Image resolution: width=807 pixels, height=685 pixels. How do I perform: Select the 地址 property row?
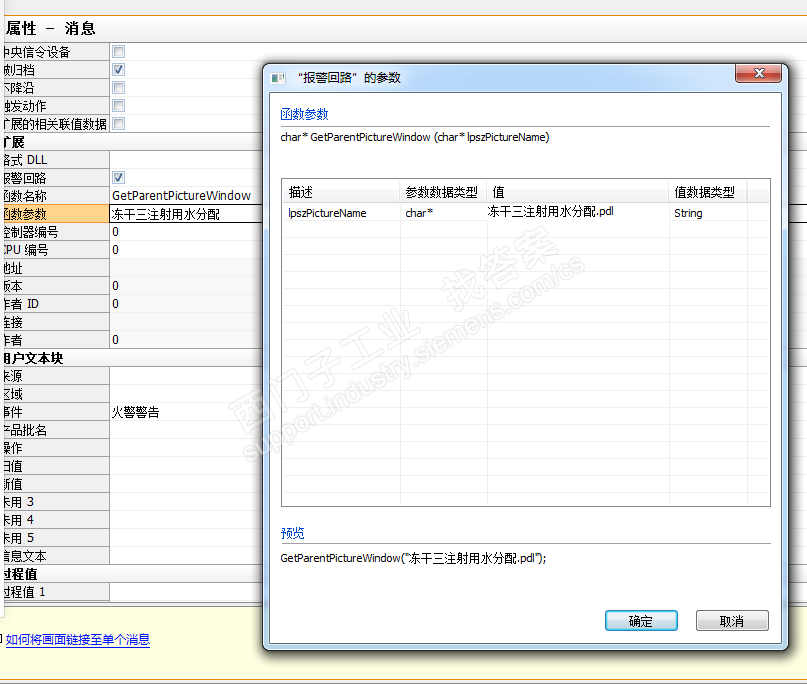pyautogui.click(x=55, y=268)
